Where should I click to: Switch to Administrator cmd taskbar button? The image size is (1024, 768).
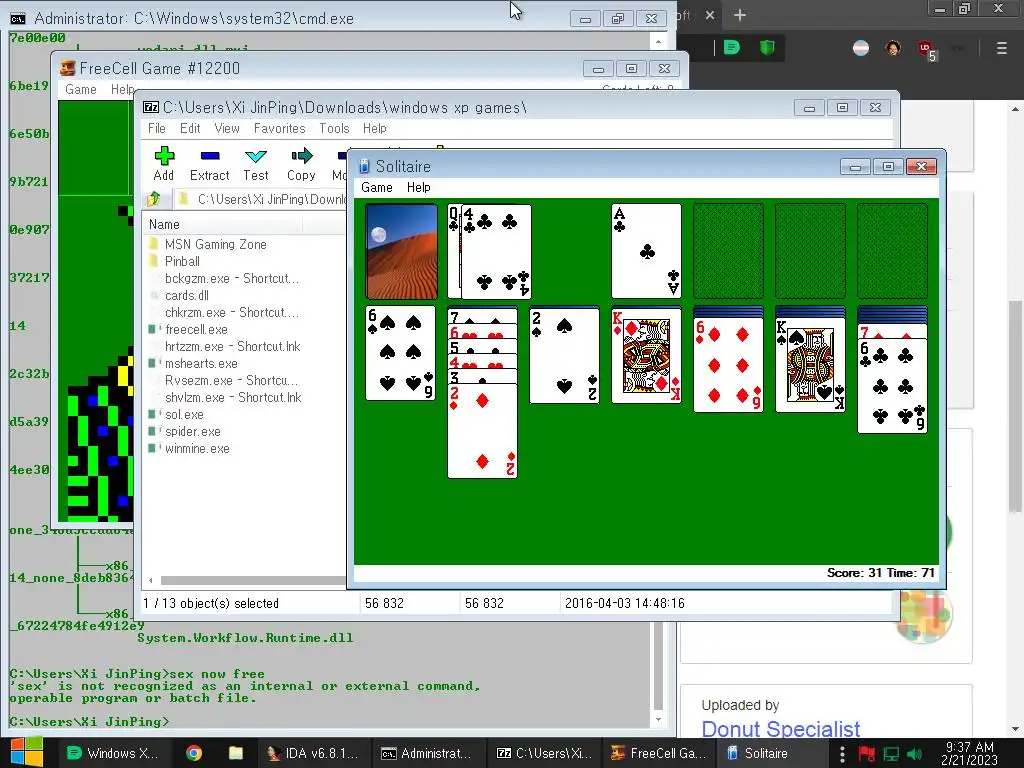(x=428, y=753)
